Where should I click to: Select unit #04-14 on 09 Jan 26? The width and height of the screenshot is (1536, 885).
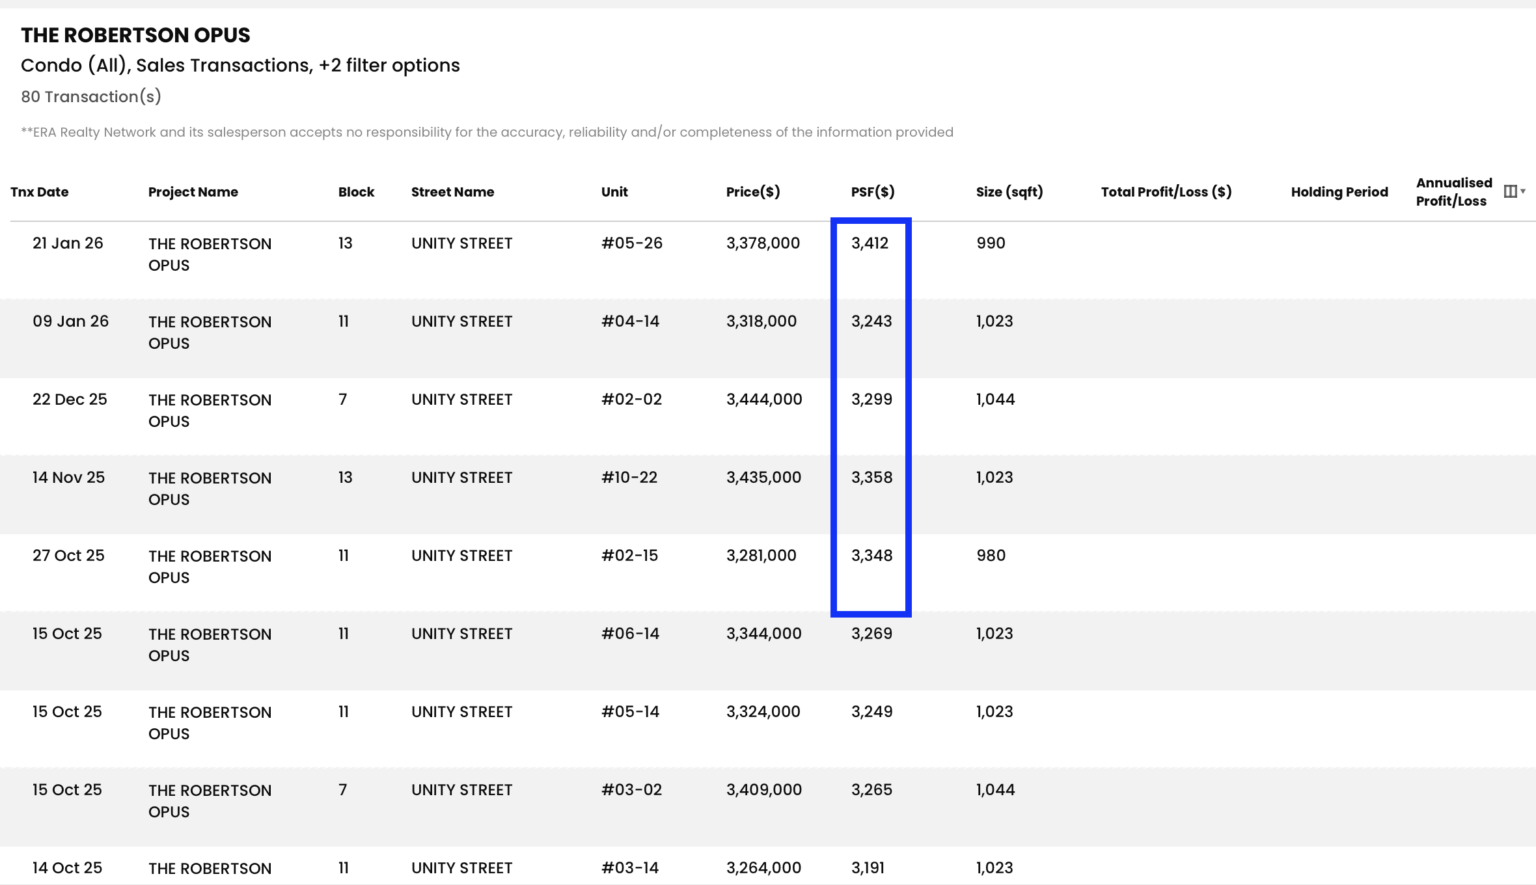(x=630, y=321)
